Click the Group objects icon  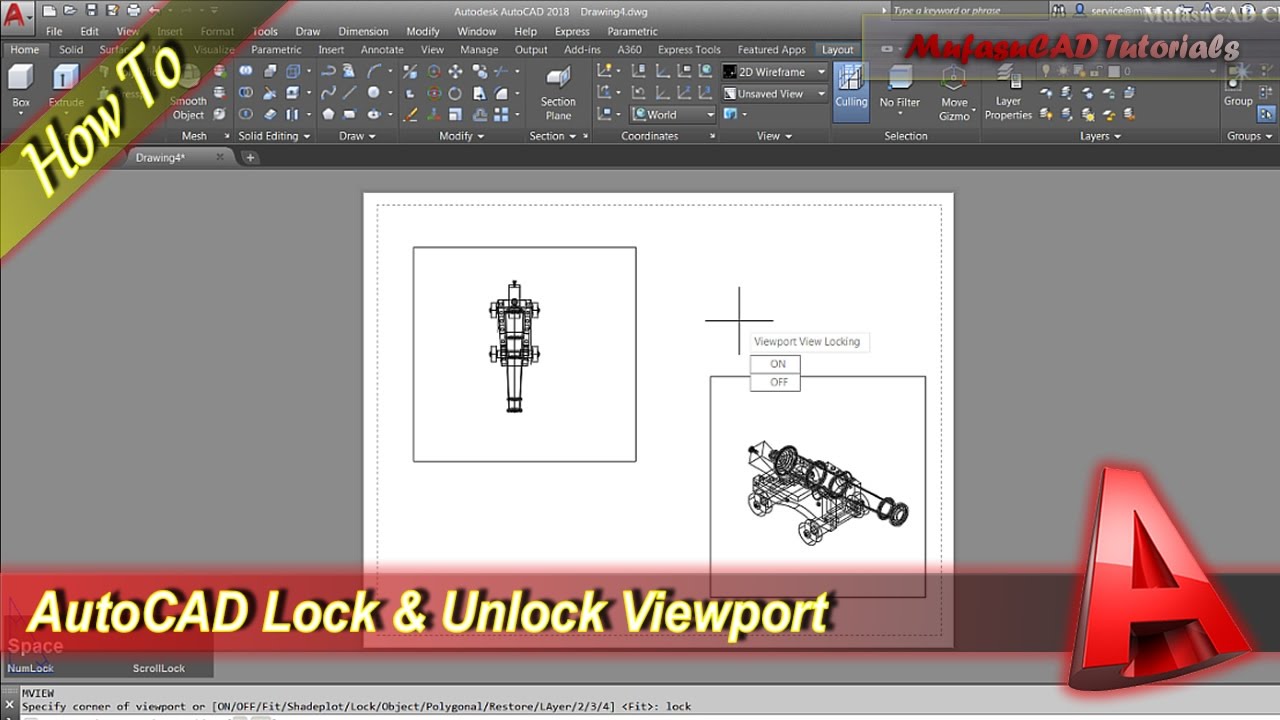pos(1238,85)
